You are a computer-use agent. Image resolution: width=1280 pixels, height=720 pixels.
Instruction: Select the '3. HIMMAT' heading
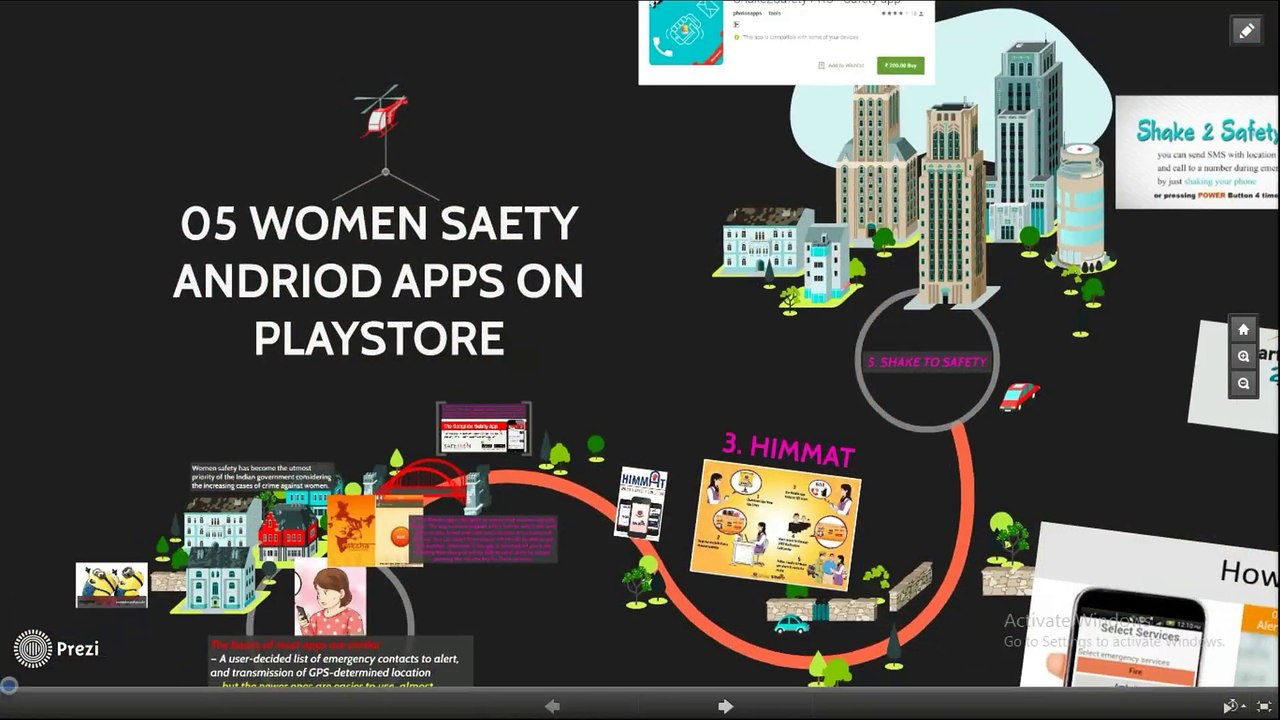click(789, 449)
